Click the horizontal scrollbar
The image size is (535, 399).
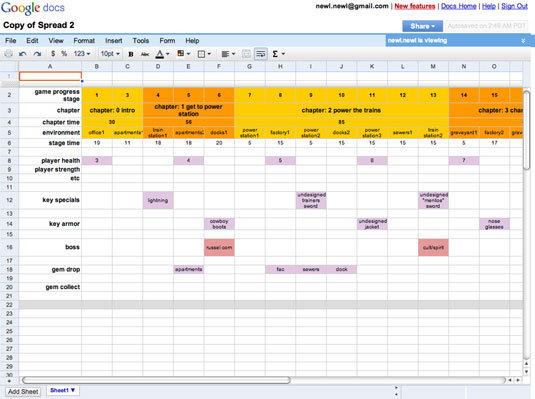pos(156,380)
